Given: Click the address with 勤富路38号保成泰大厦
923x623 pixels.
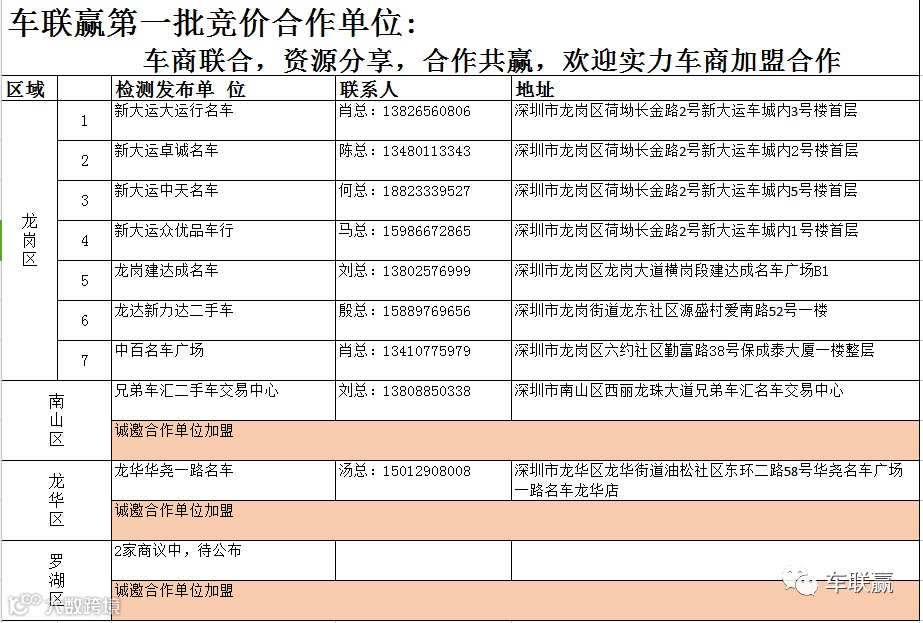Looking at the screenshot, I should (715, 360).
